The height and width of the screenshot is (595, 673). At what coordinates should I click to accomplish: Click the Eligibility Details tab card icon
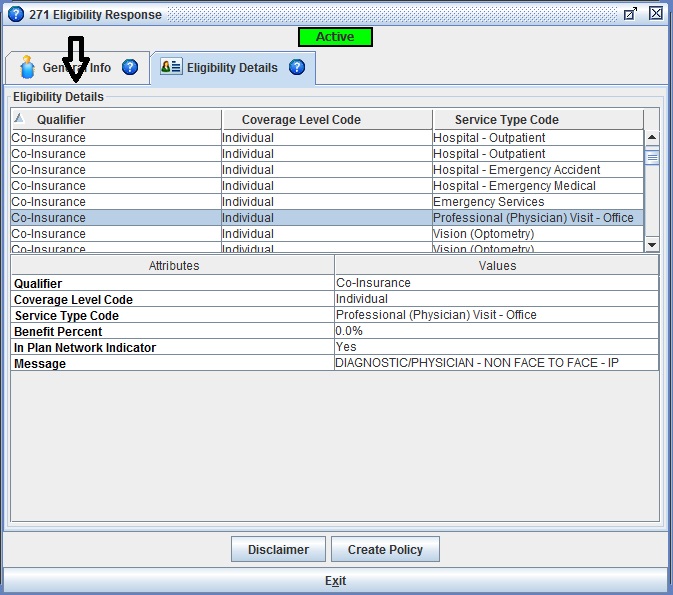171,67
